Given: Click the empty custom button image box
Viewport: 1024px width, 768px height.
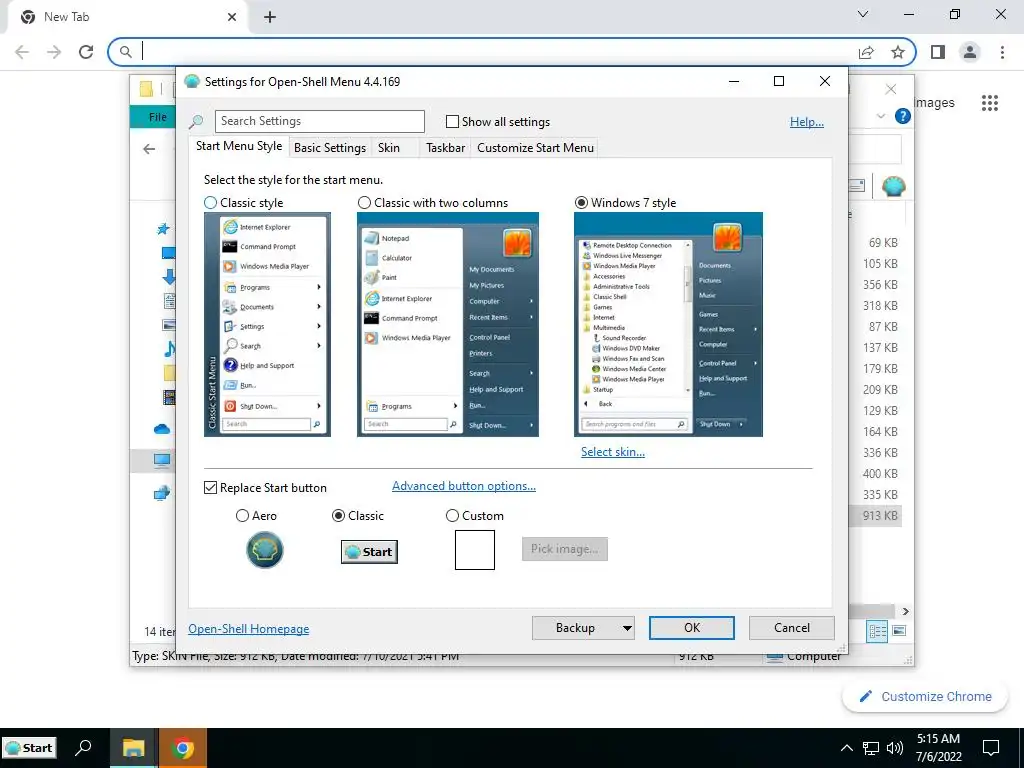Looking at the screenshot, I should click(x=475, y=550).
